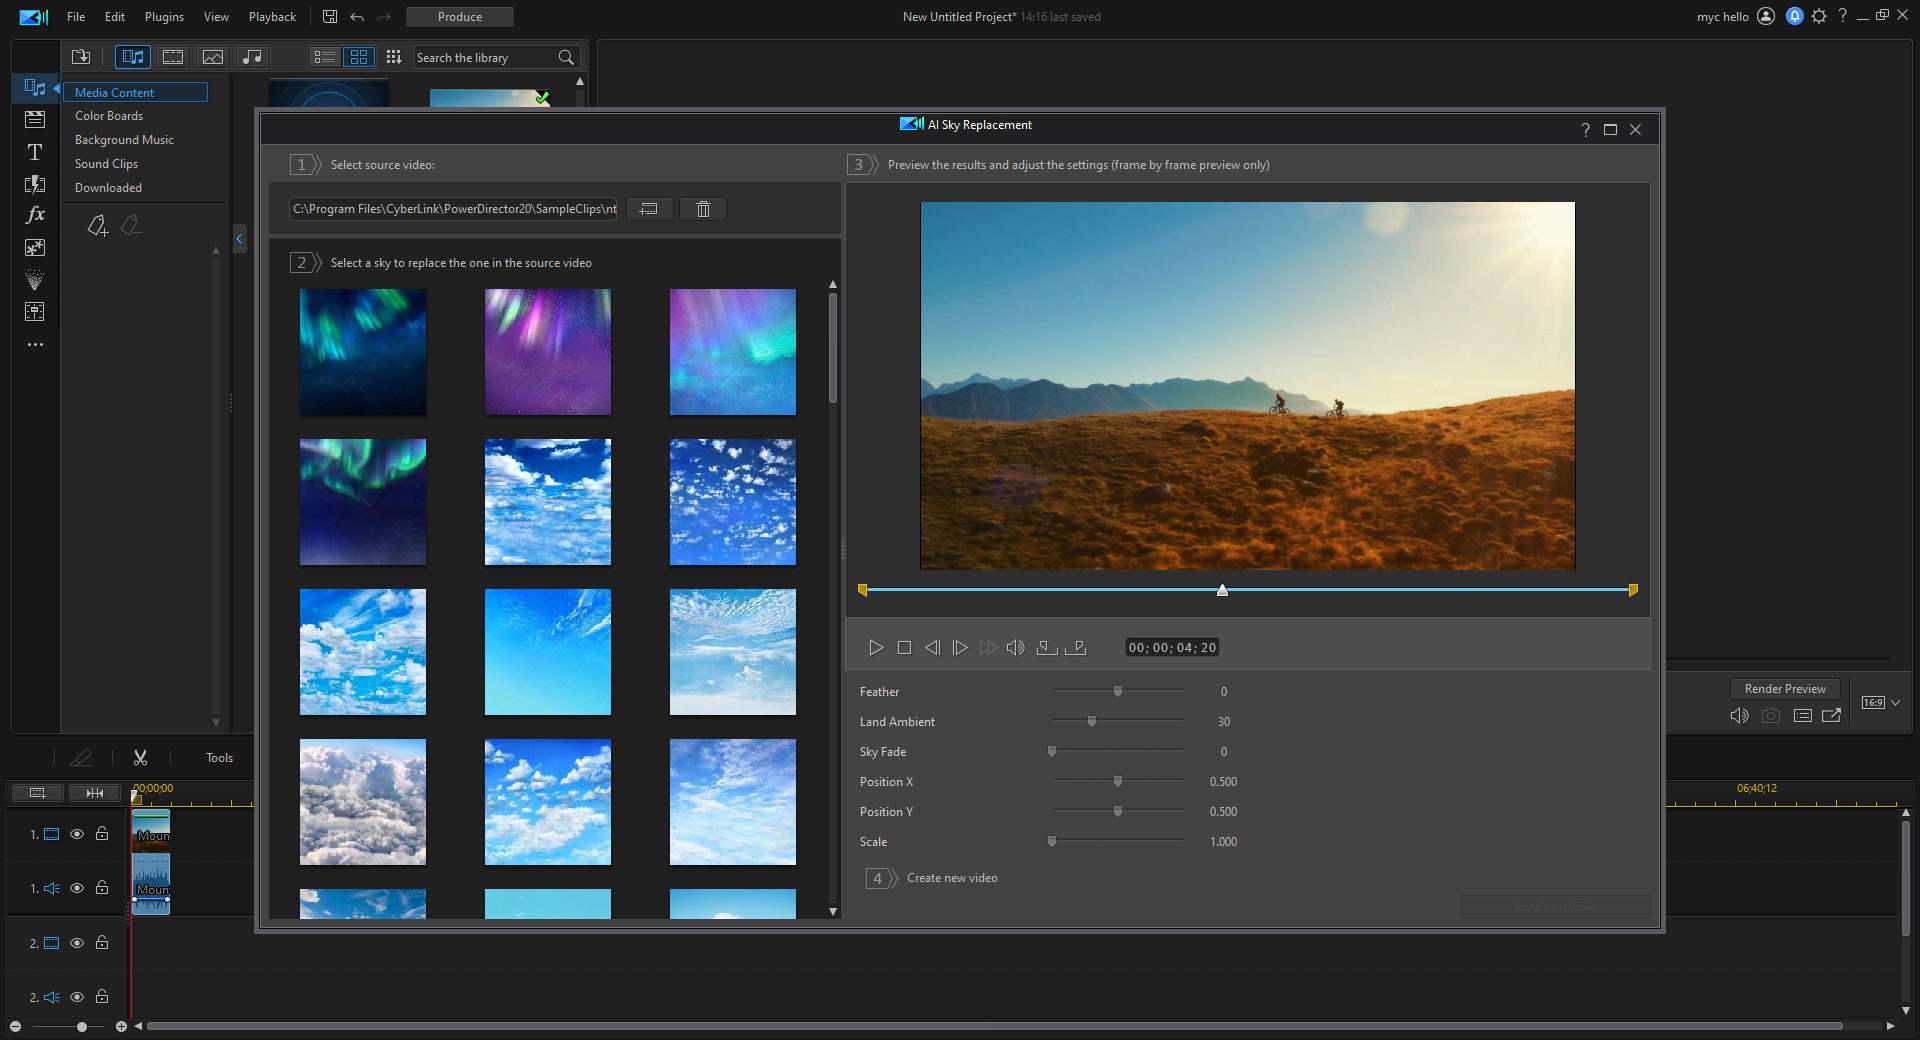Open the library explorer grid menu
This screenshot has height=1040, width=1920.
point(393,57)
